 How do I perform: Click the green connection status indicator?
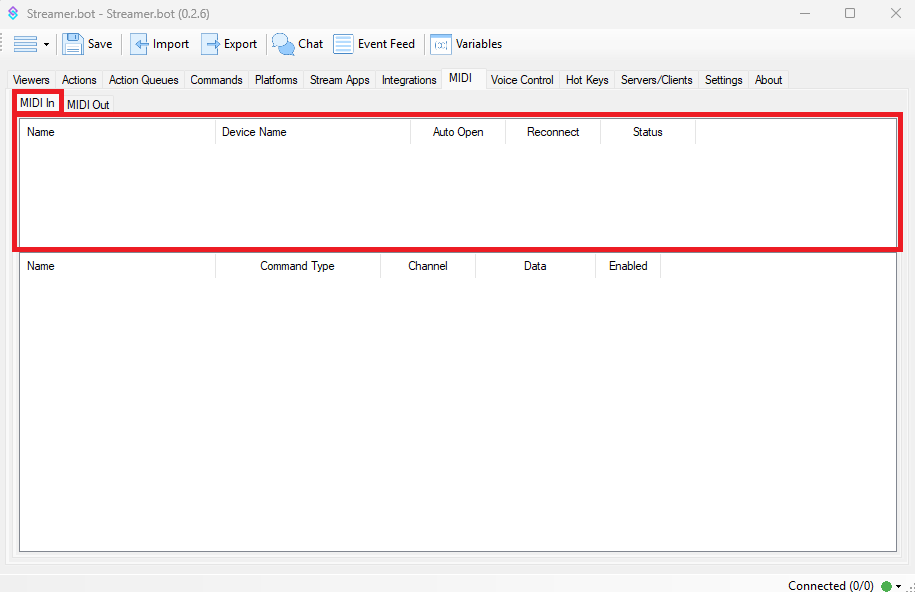[x=886, y=586]
